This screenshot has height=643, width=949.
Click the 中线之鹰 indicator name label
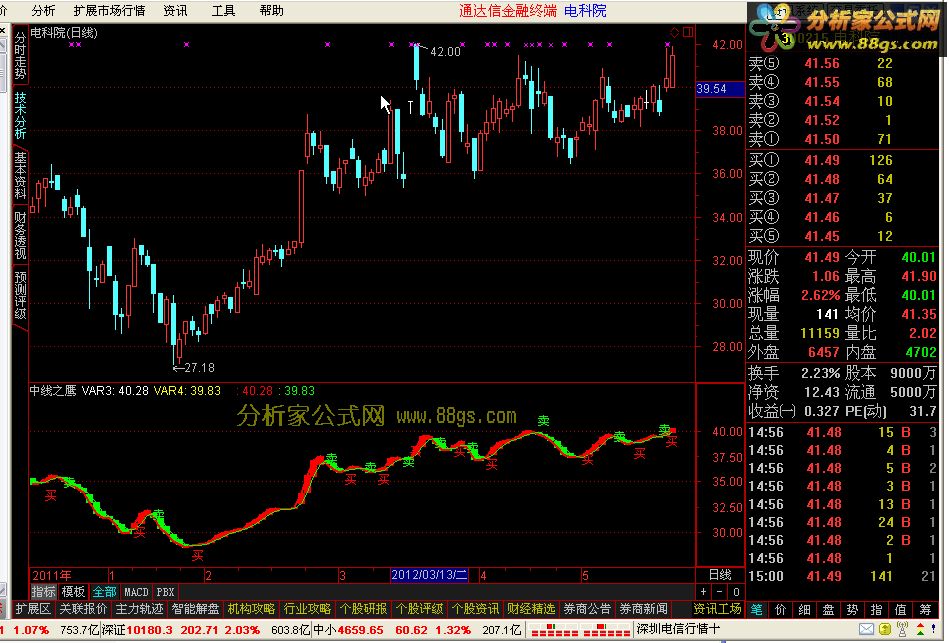pos(53,391)
